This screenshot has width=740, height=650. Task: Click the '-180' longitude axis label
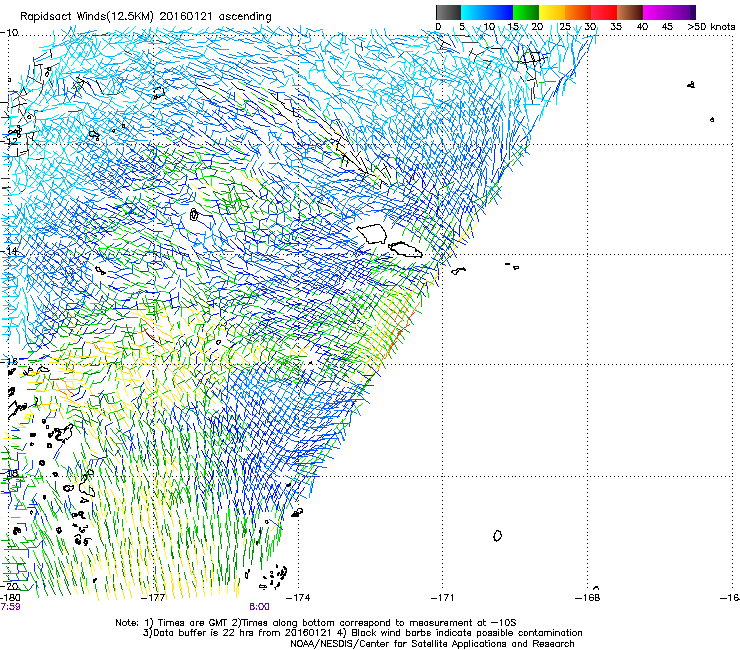pos(10,598)
